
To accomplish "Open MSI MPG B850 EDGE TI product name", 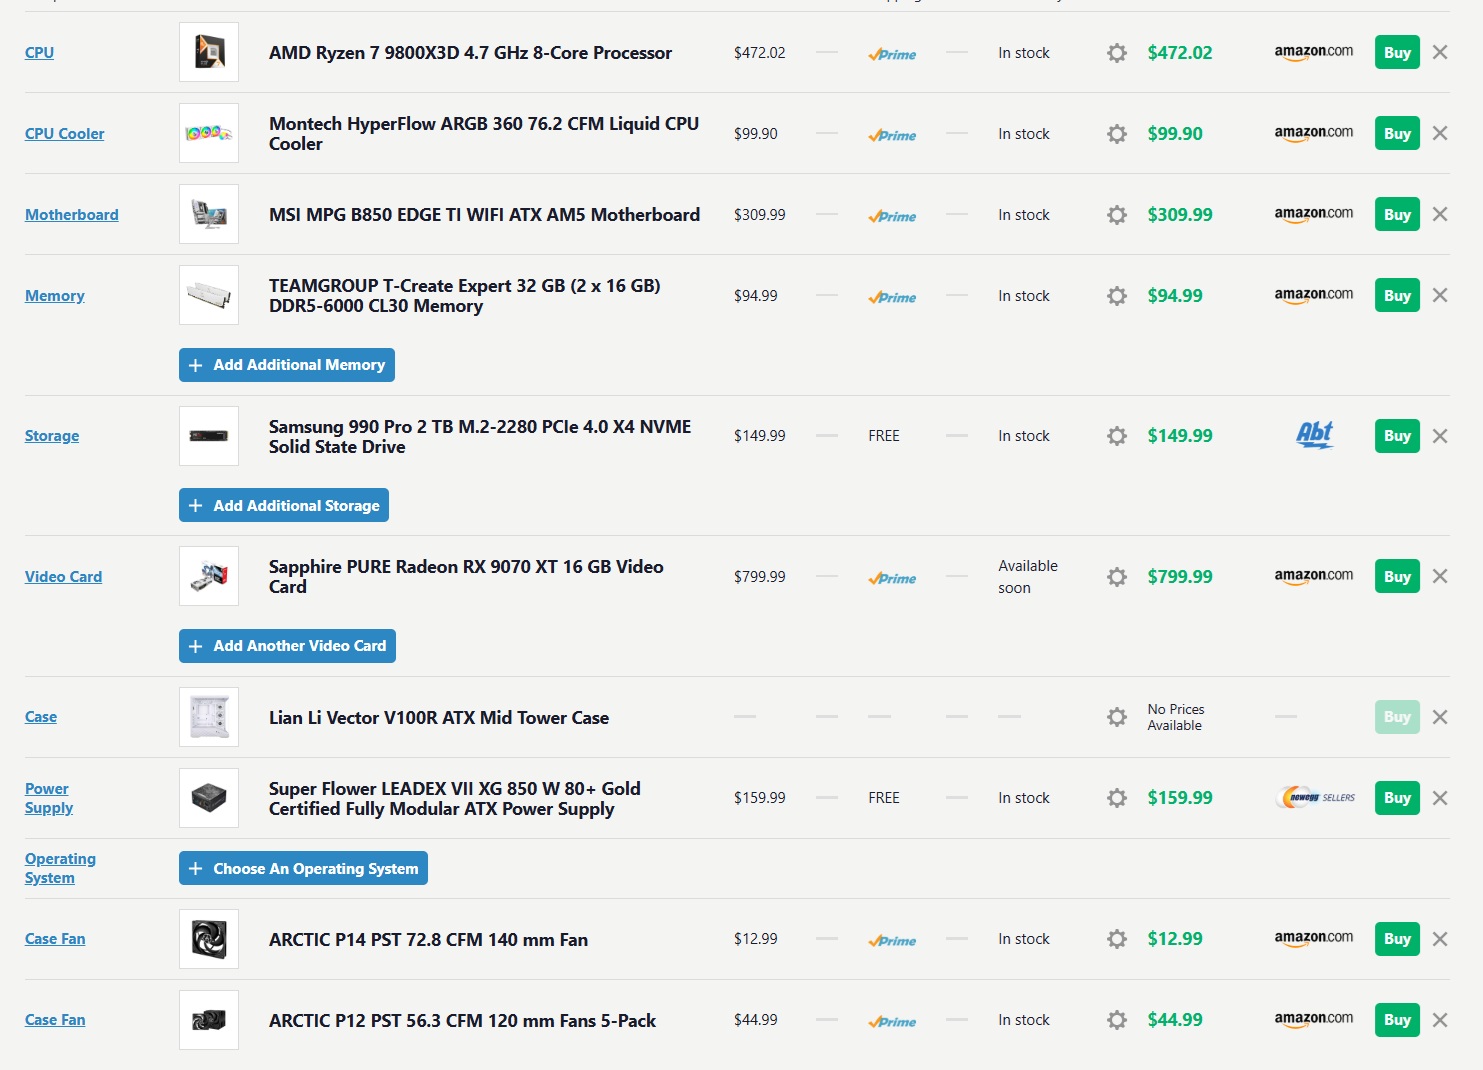I will click(484, 215).
